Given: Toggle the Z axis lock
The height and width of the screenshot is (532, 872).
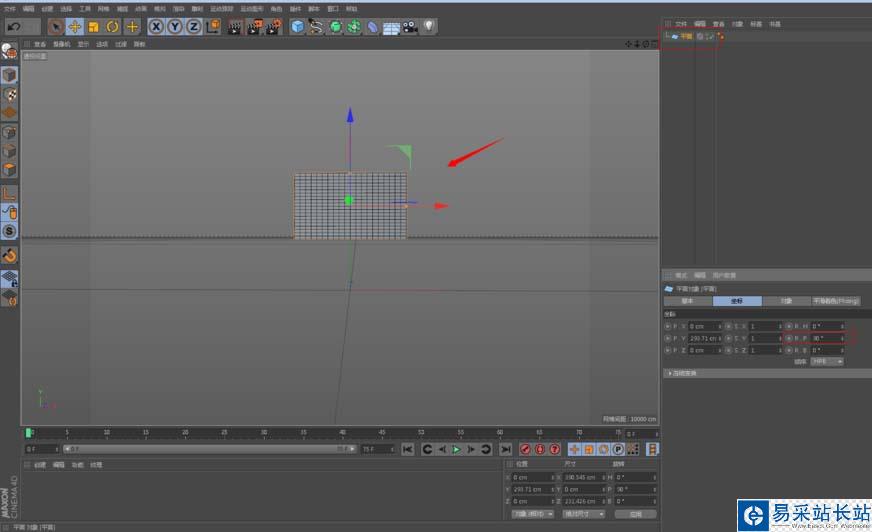Looking at the screenshot, I should click(x=193, y=26).
